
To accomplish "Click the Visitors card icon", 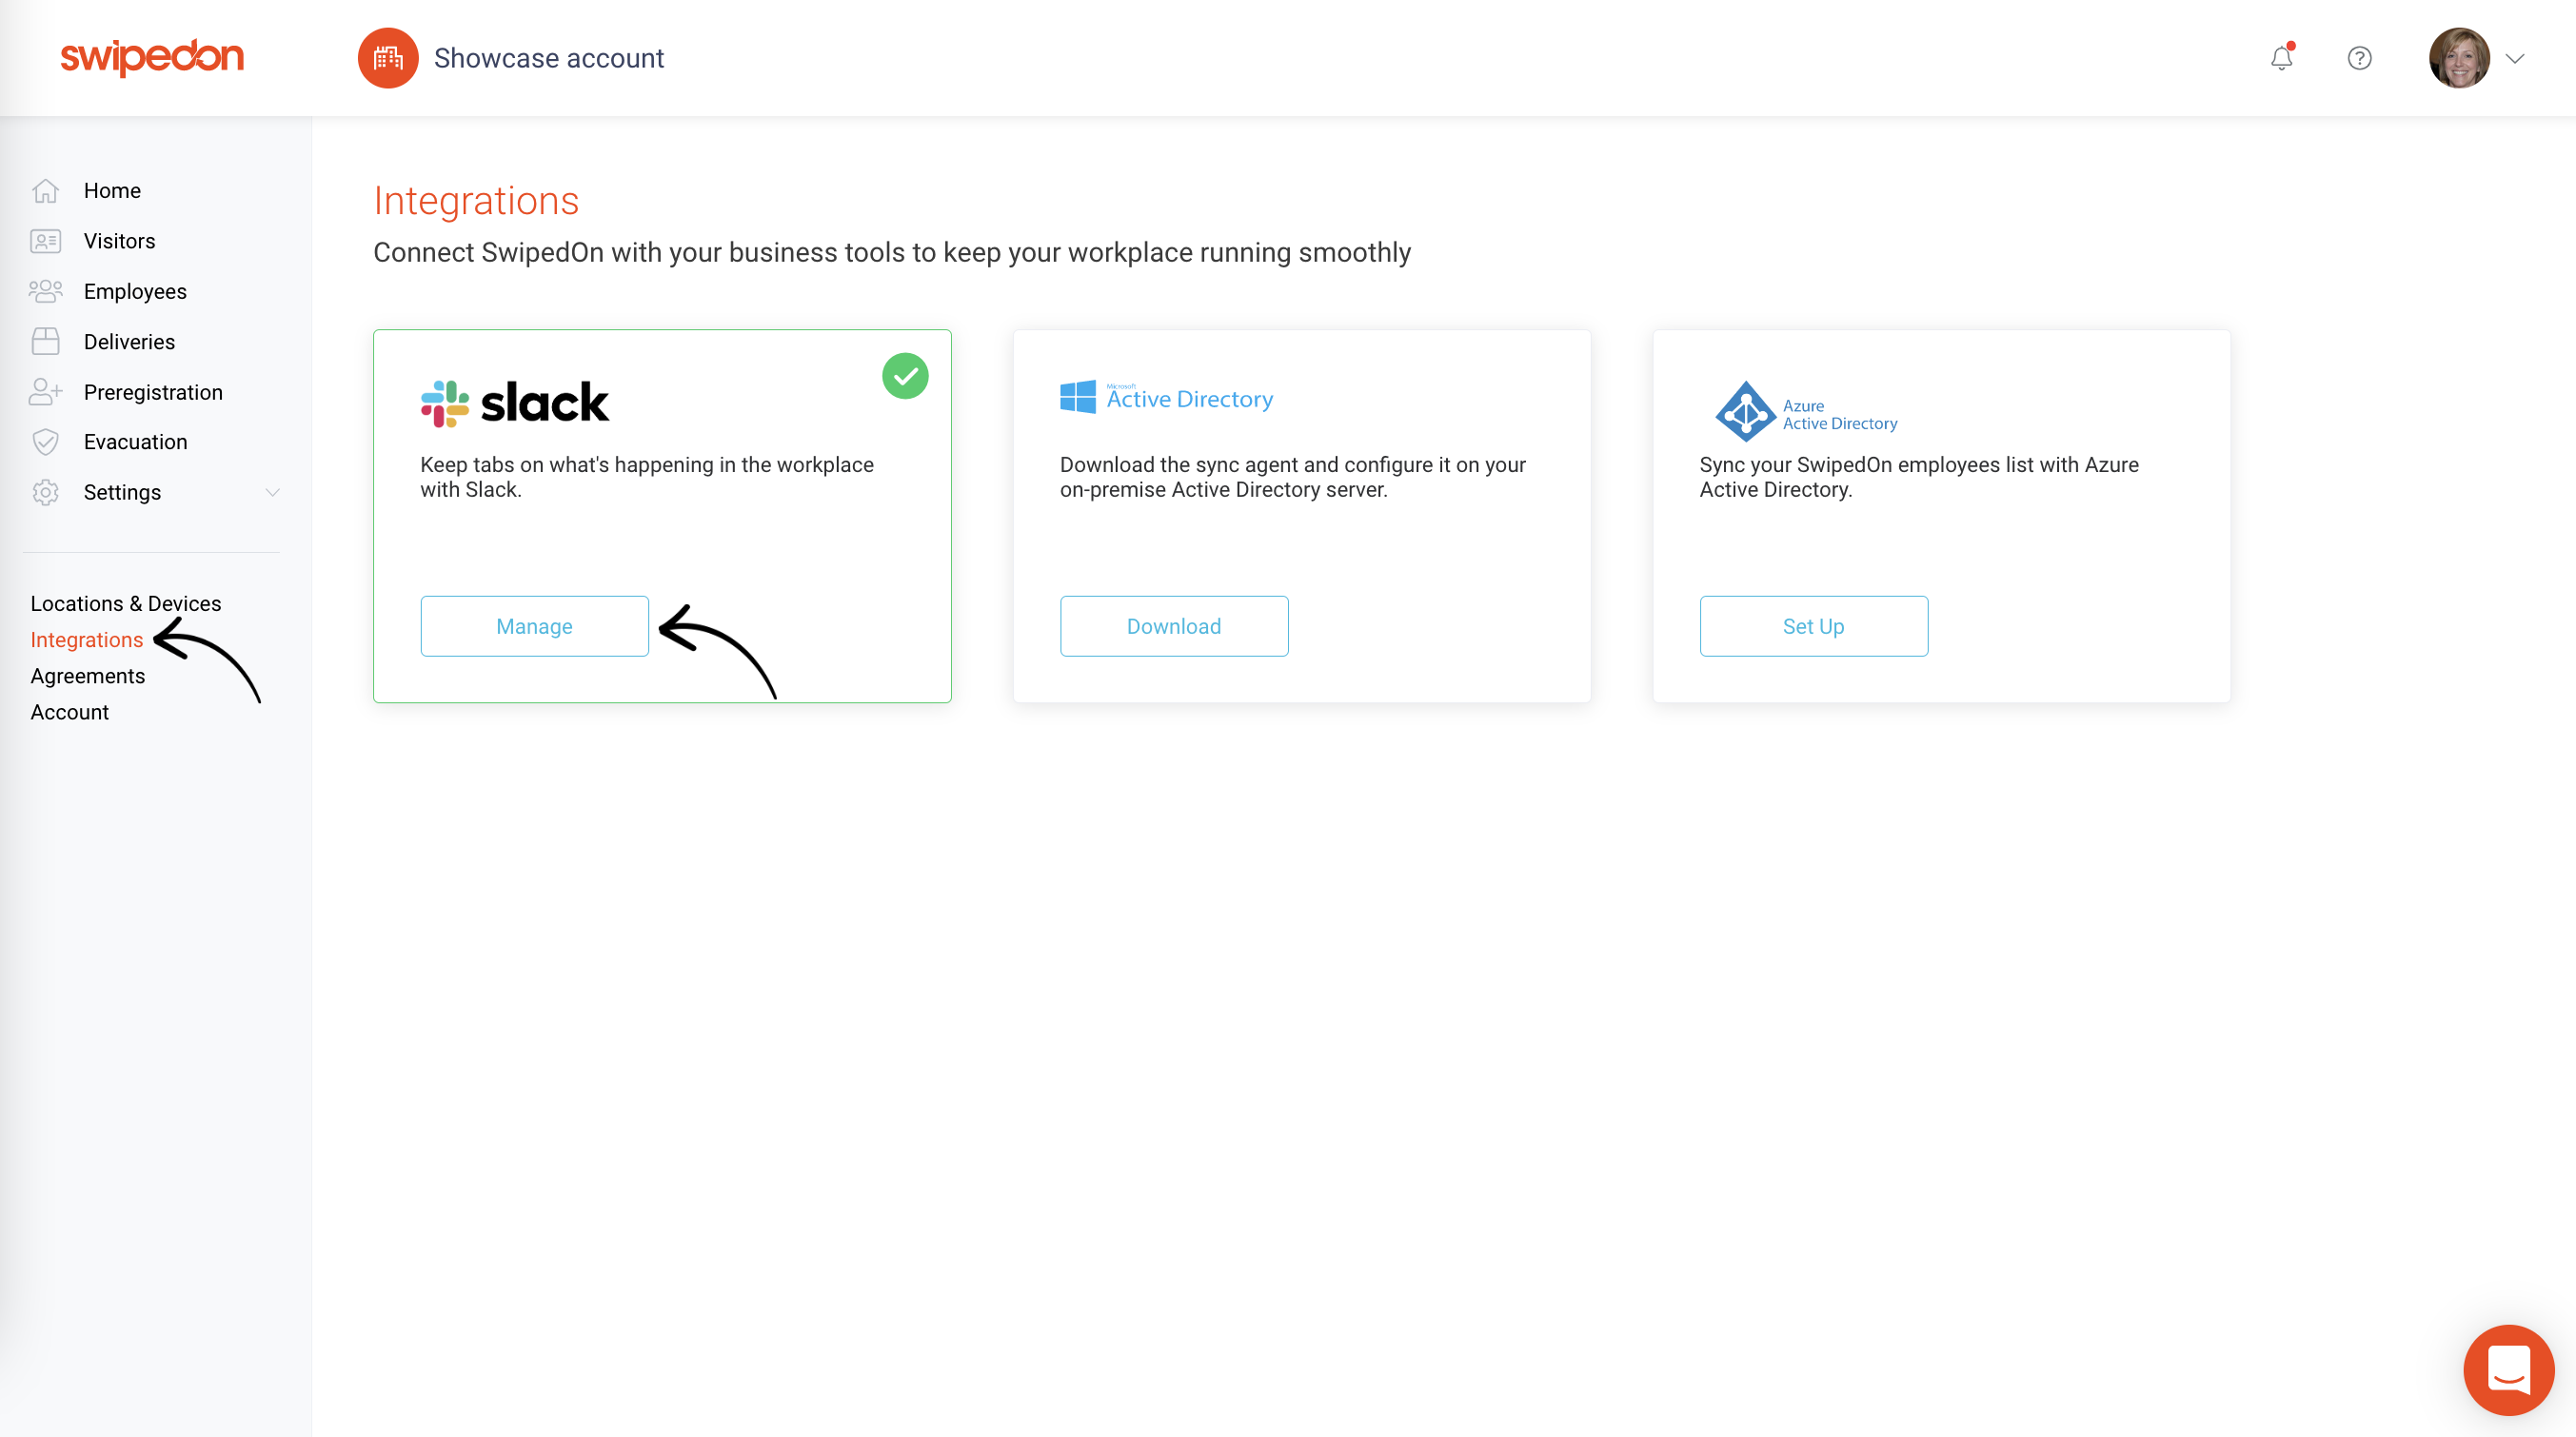I will pyautogui.click(x=45, y=241).
